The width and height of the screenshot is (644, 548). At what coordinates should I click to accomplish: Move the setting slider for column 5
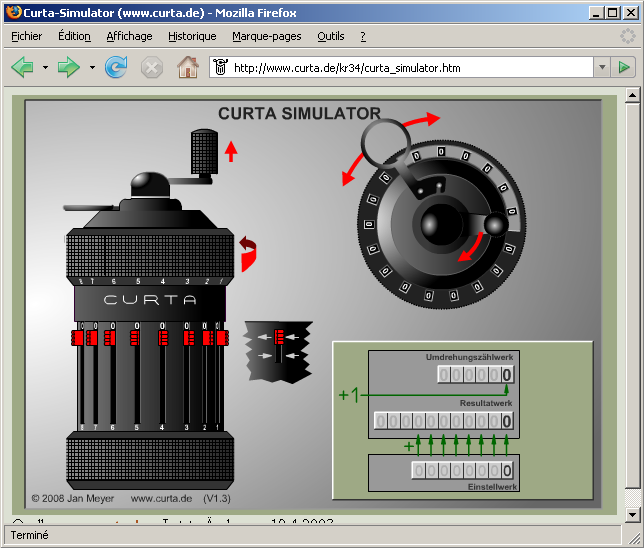[x=135, y=338]
